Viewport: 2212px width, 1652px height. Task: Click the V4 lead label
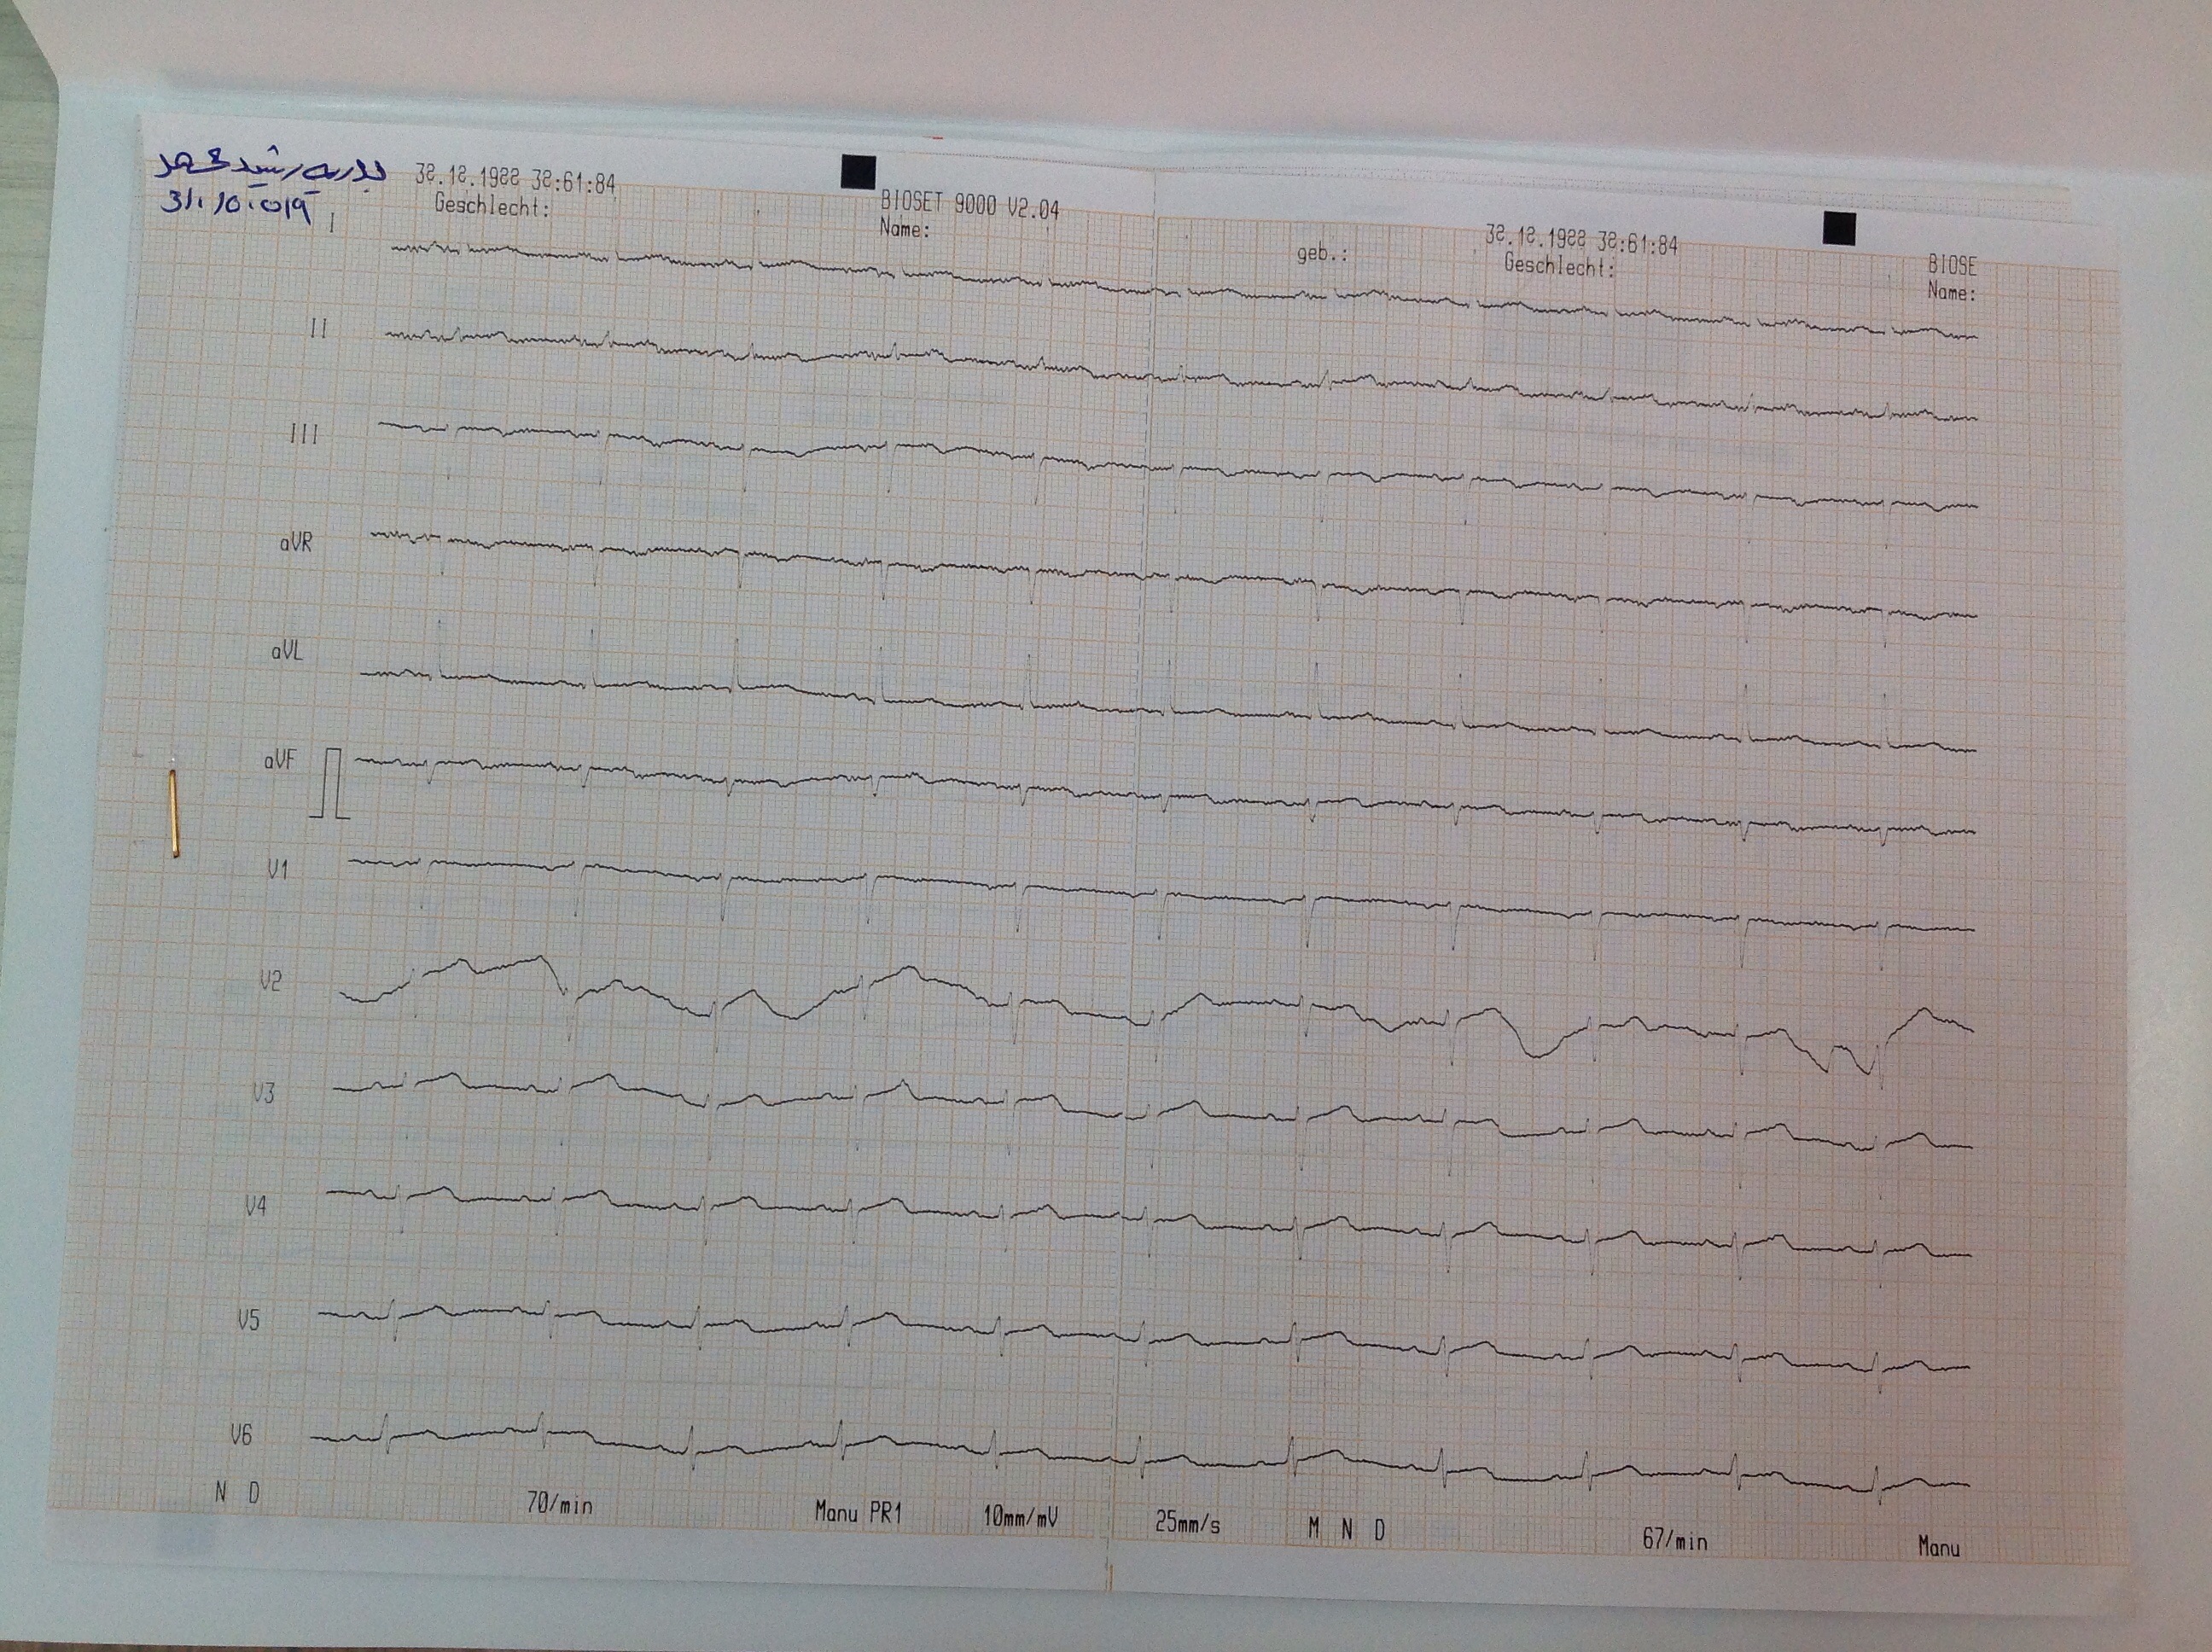click(x=256, y=1207)
